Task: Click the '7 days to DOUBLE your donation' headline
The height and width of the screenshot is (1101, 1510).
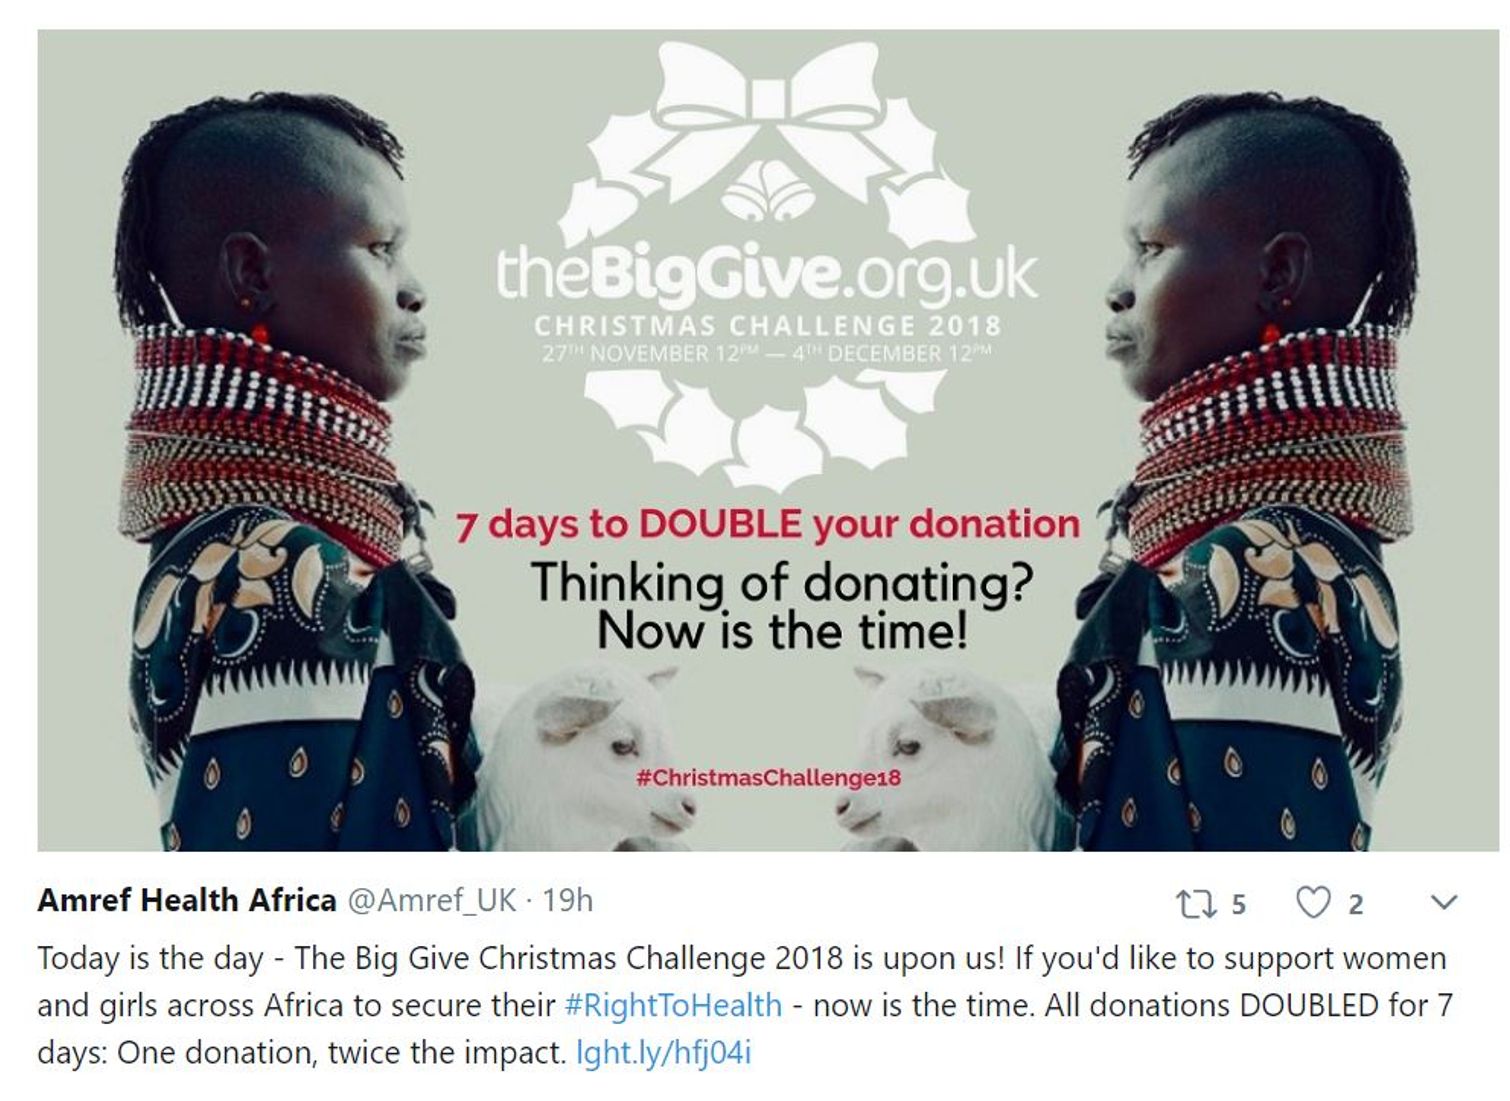Action: tap(768, 524)
